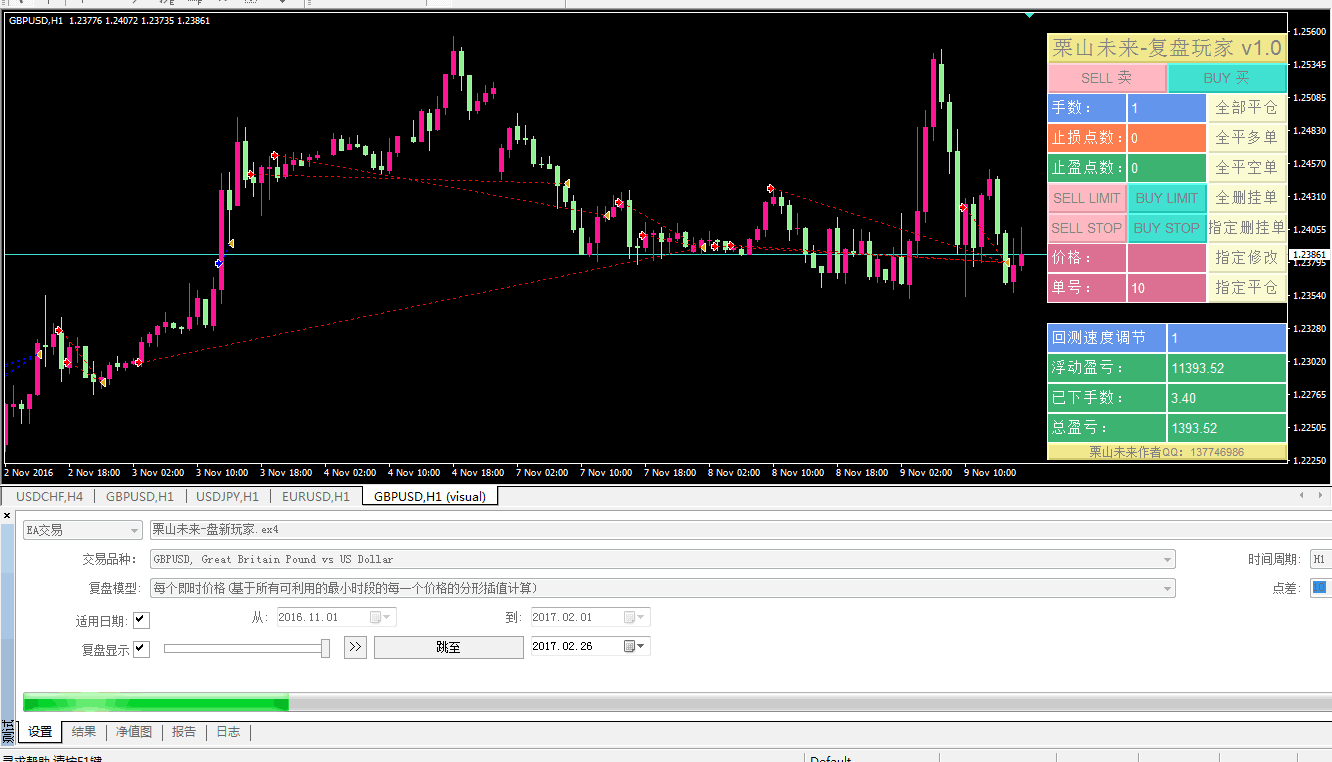The image size is (1332, 762).
Task: Click the 止盈点数 take profit input field
Action: 1167,168
